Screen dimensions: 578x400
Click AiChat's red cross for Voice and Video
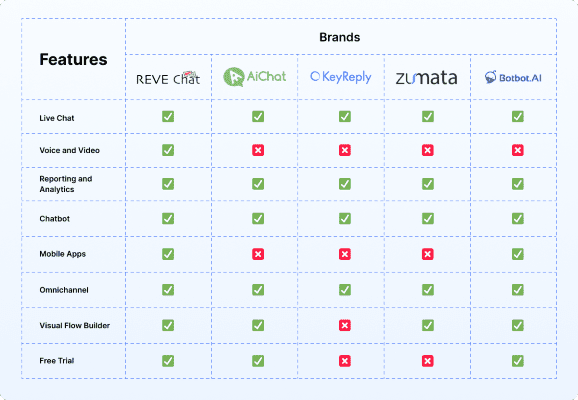click(258, 150)
